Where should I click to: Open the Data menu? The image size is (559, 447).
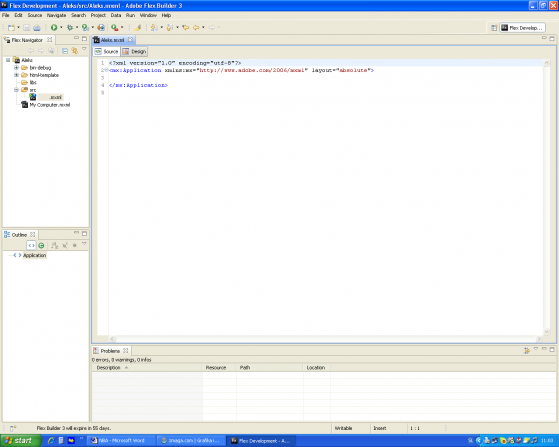(116, 15)
